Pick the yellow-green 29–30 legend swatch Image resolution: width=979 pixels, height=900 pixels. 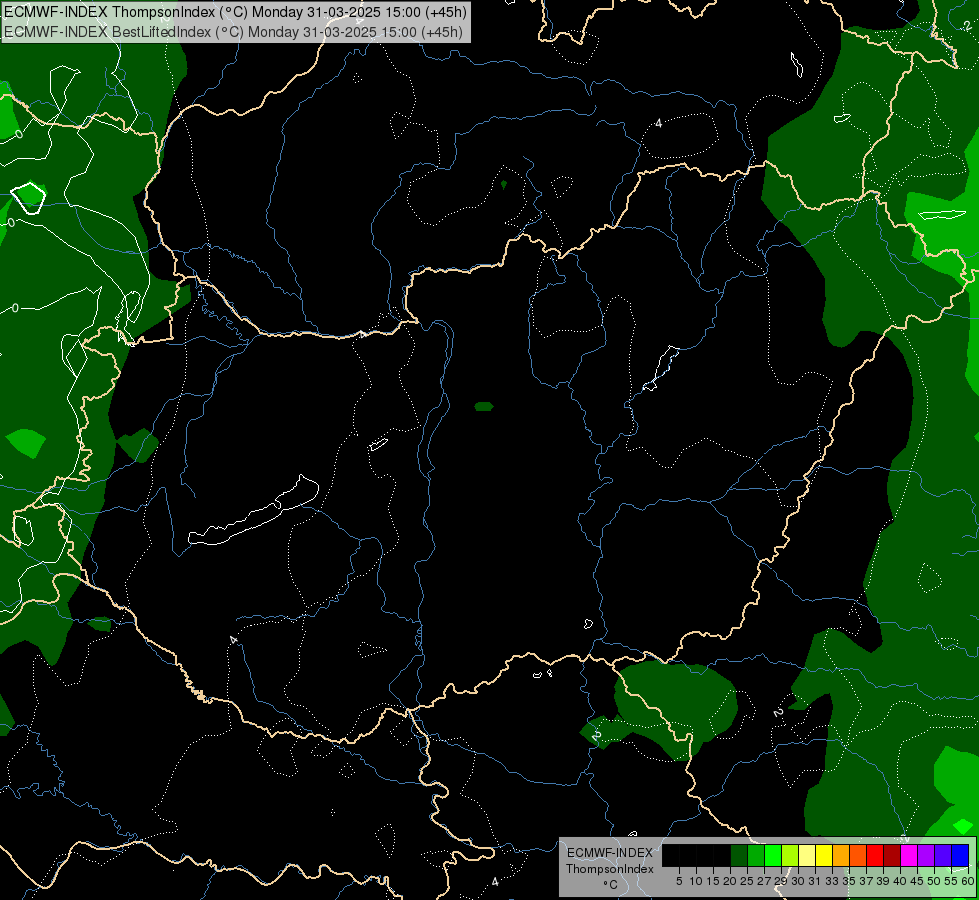(790, 855)
